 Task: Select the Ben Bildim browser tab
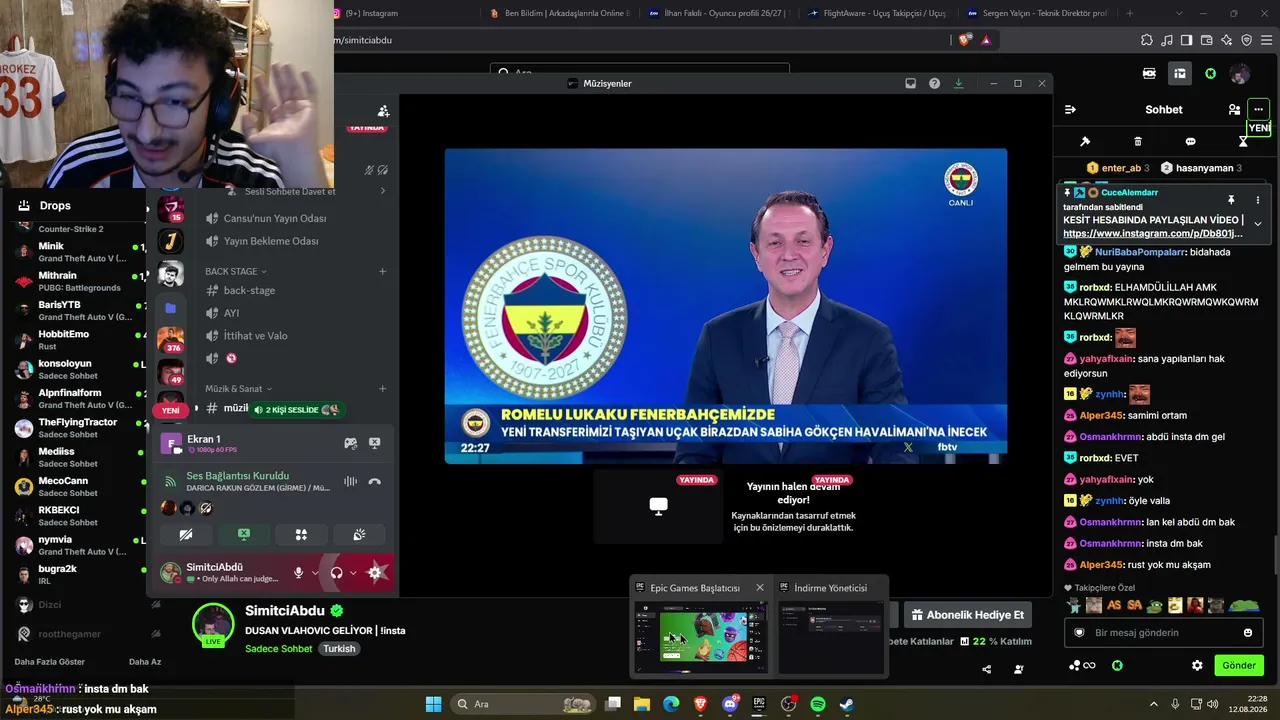tap(560, 13)
